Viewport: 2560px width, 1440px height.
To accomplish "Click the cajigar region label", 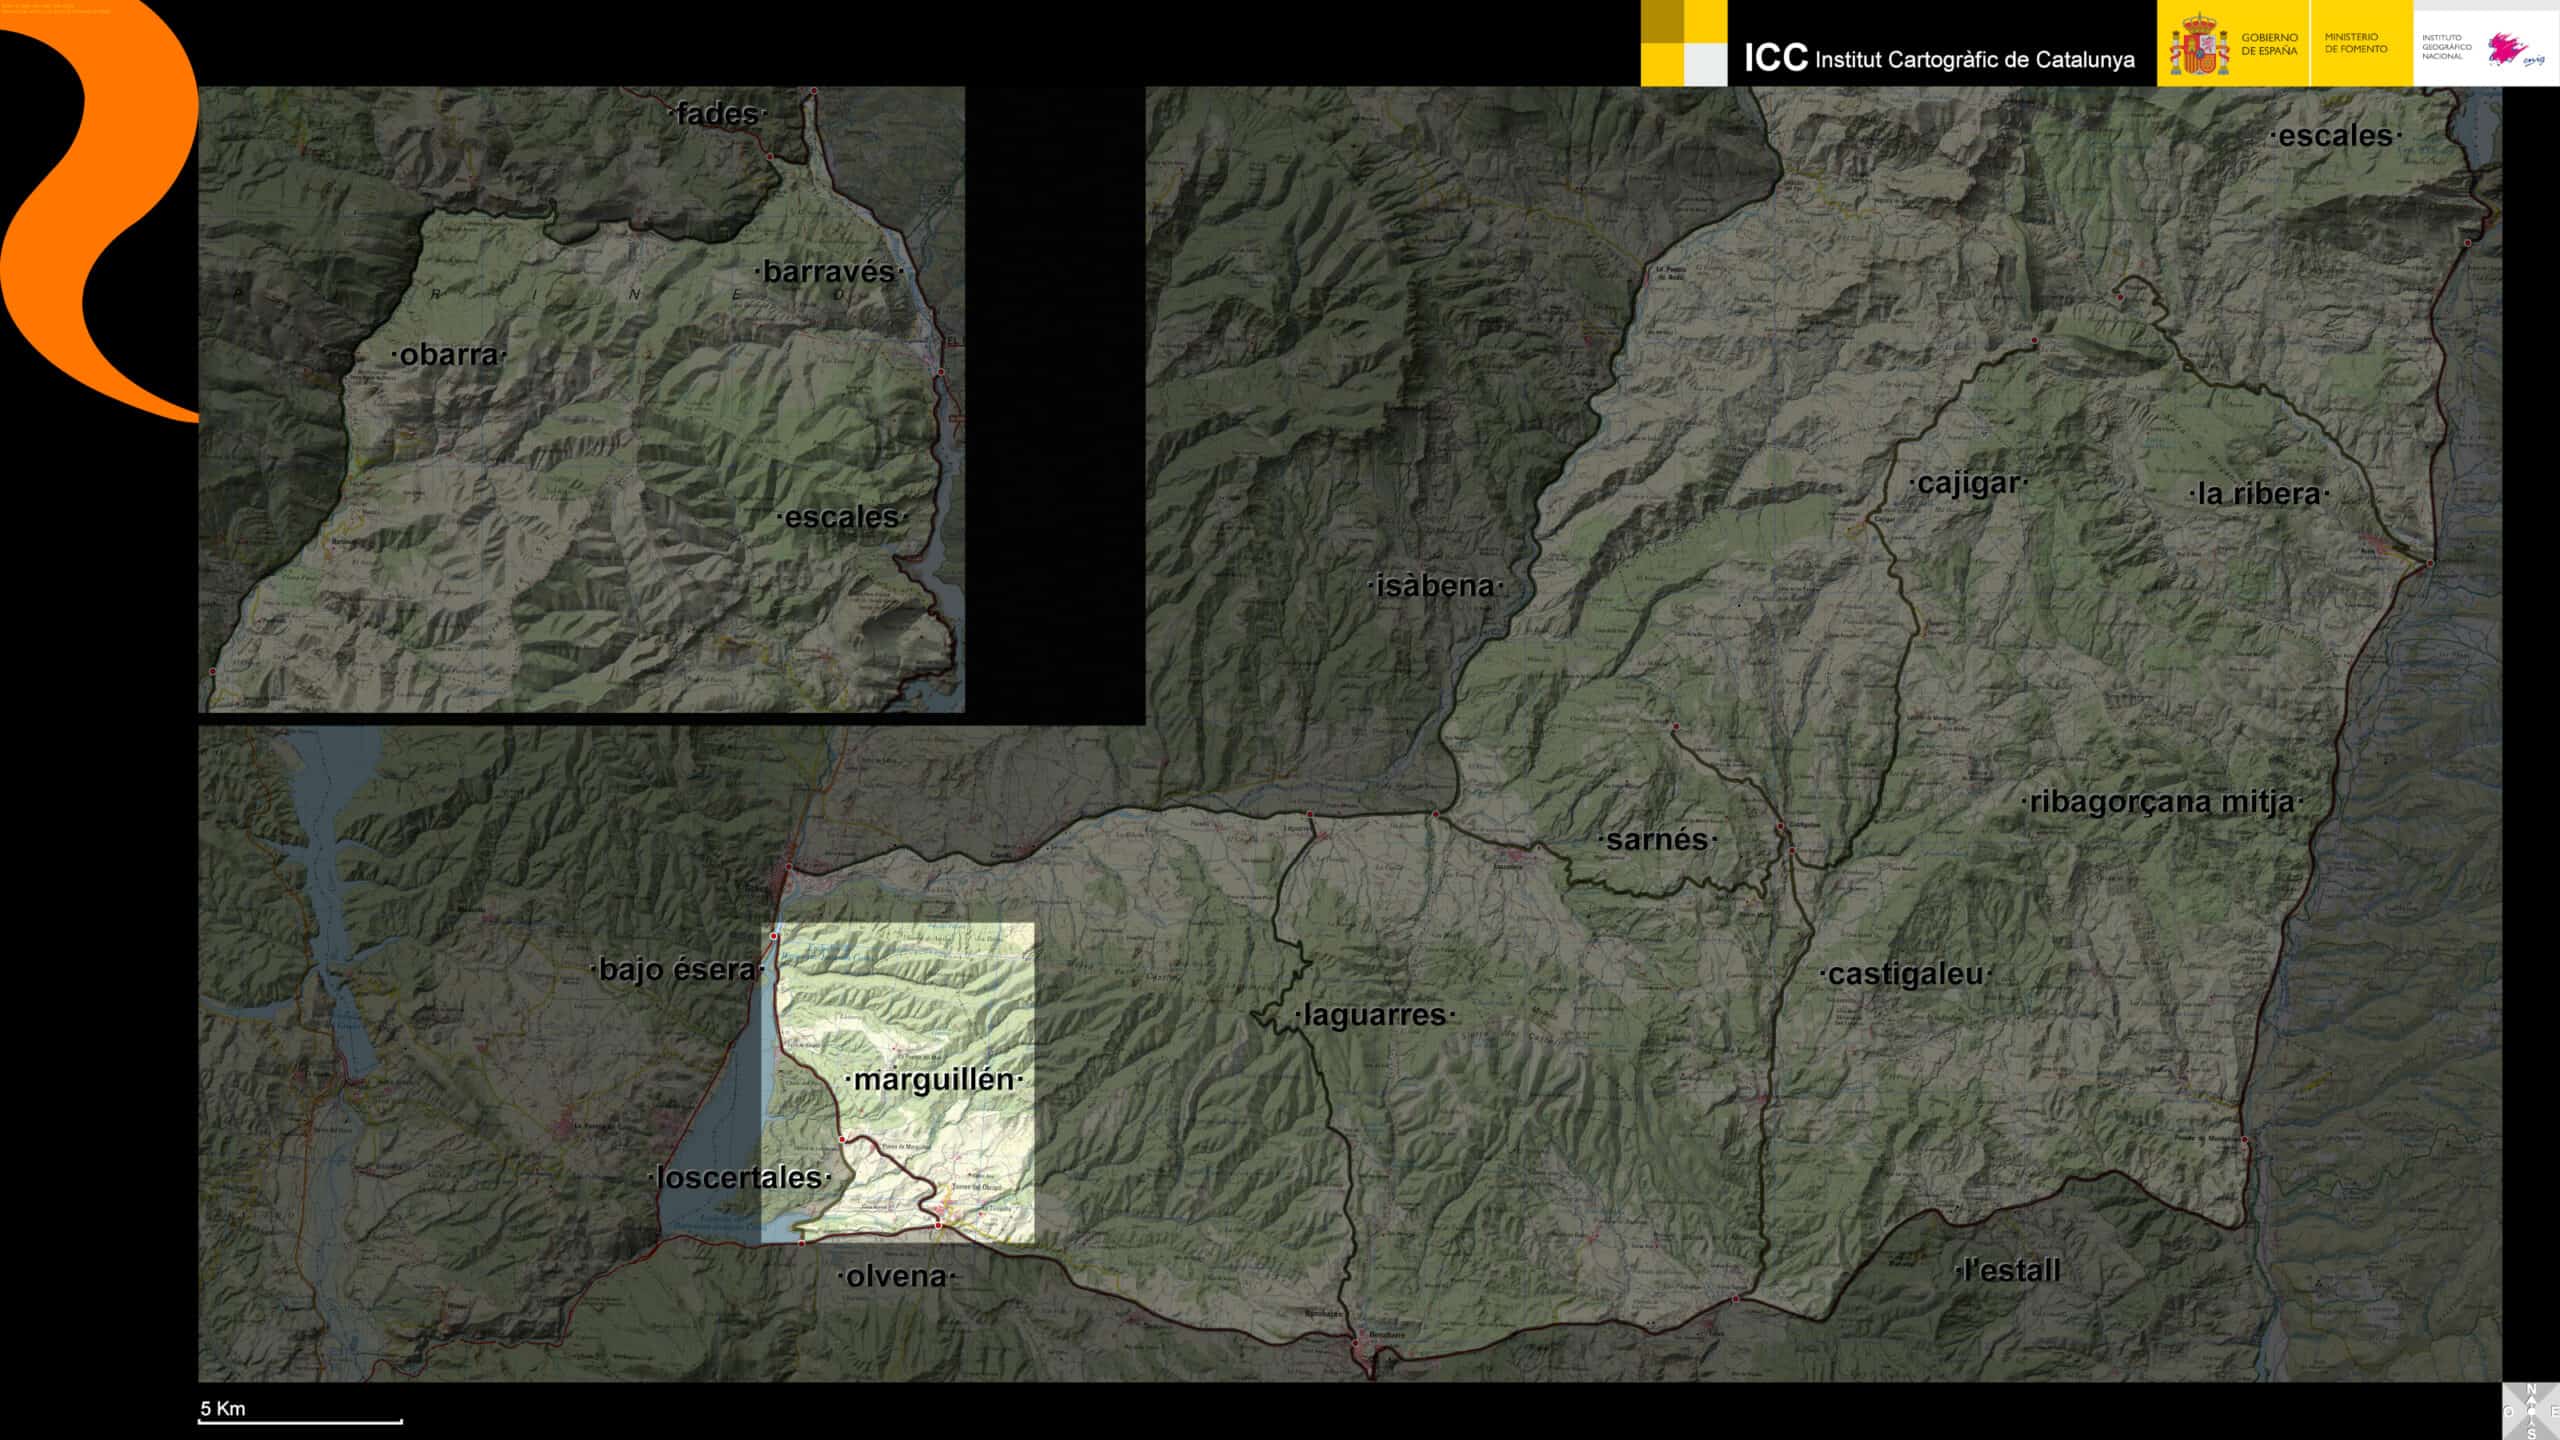I will [1968, 483].
